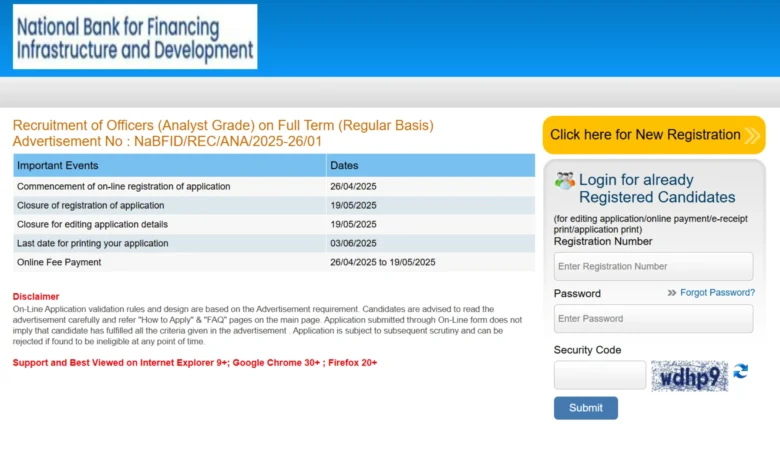
Task: Focus the Security Code input box
Action: coord(599,375)
